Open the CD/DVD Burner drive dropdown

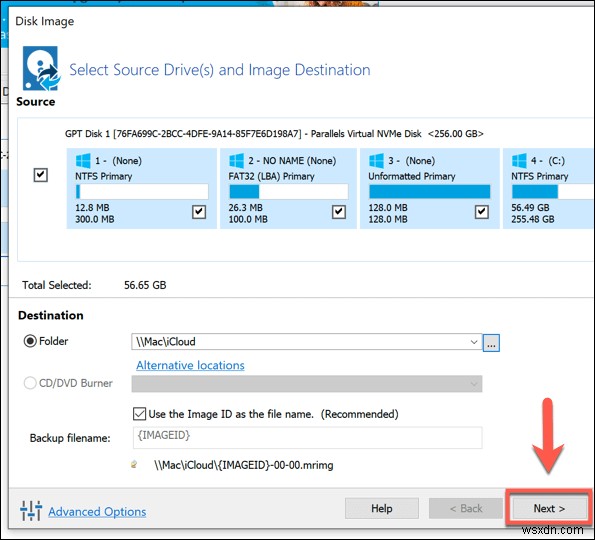[x=474, y=384]
